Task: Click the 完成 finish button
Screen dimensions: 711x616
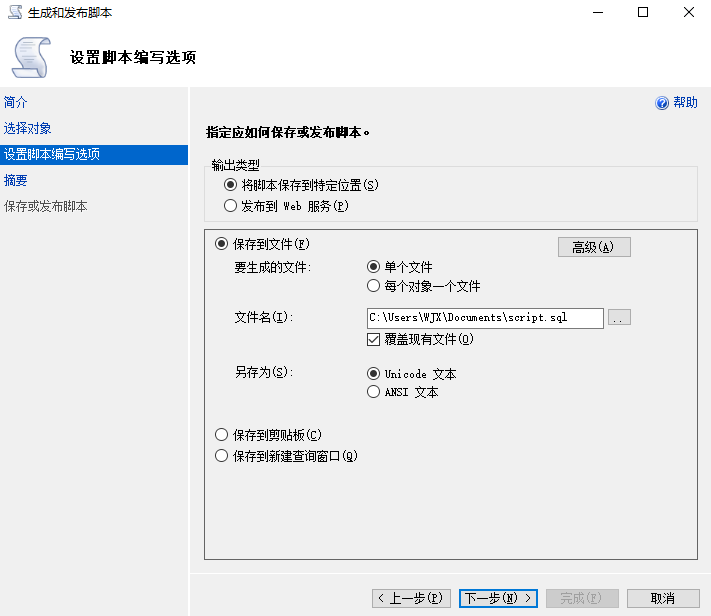Action: [582, 598]
